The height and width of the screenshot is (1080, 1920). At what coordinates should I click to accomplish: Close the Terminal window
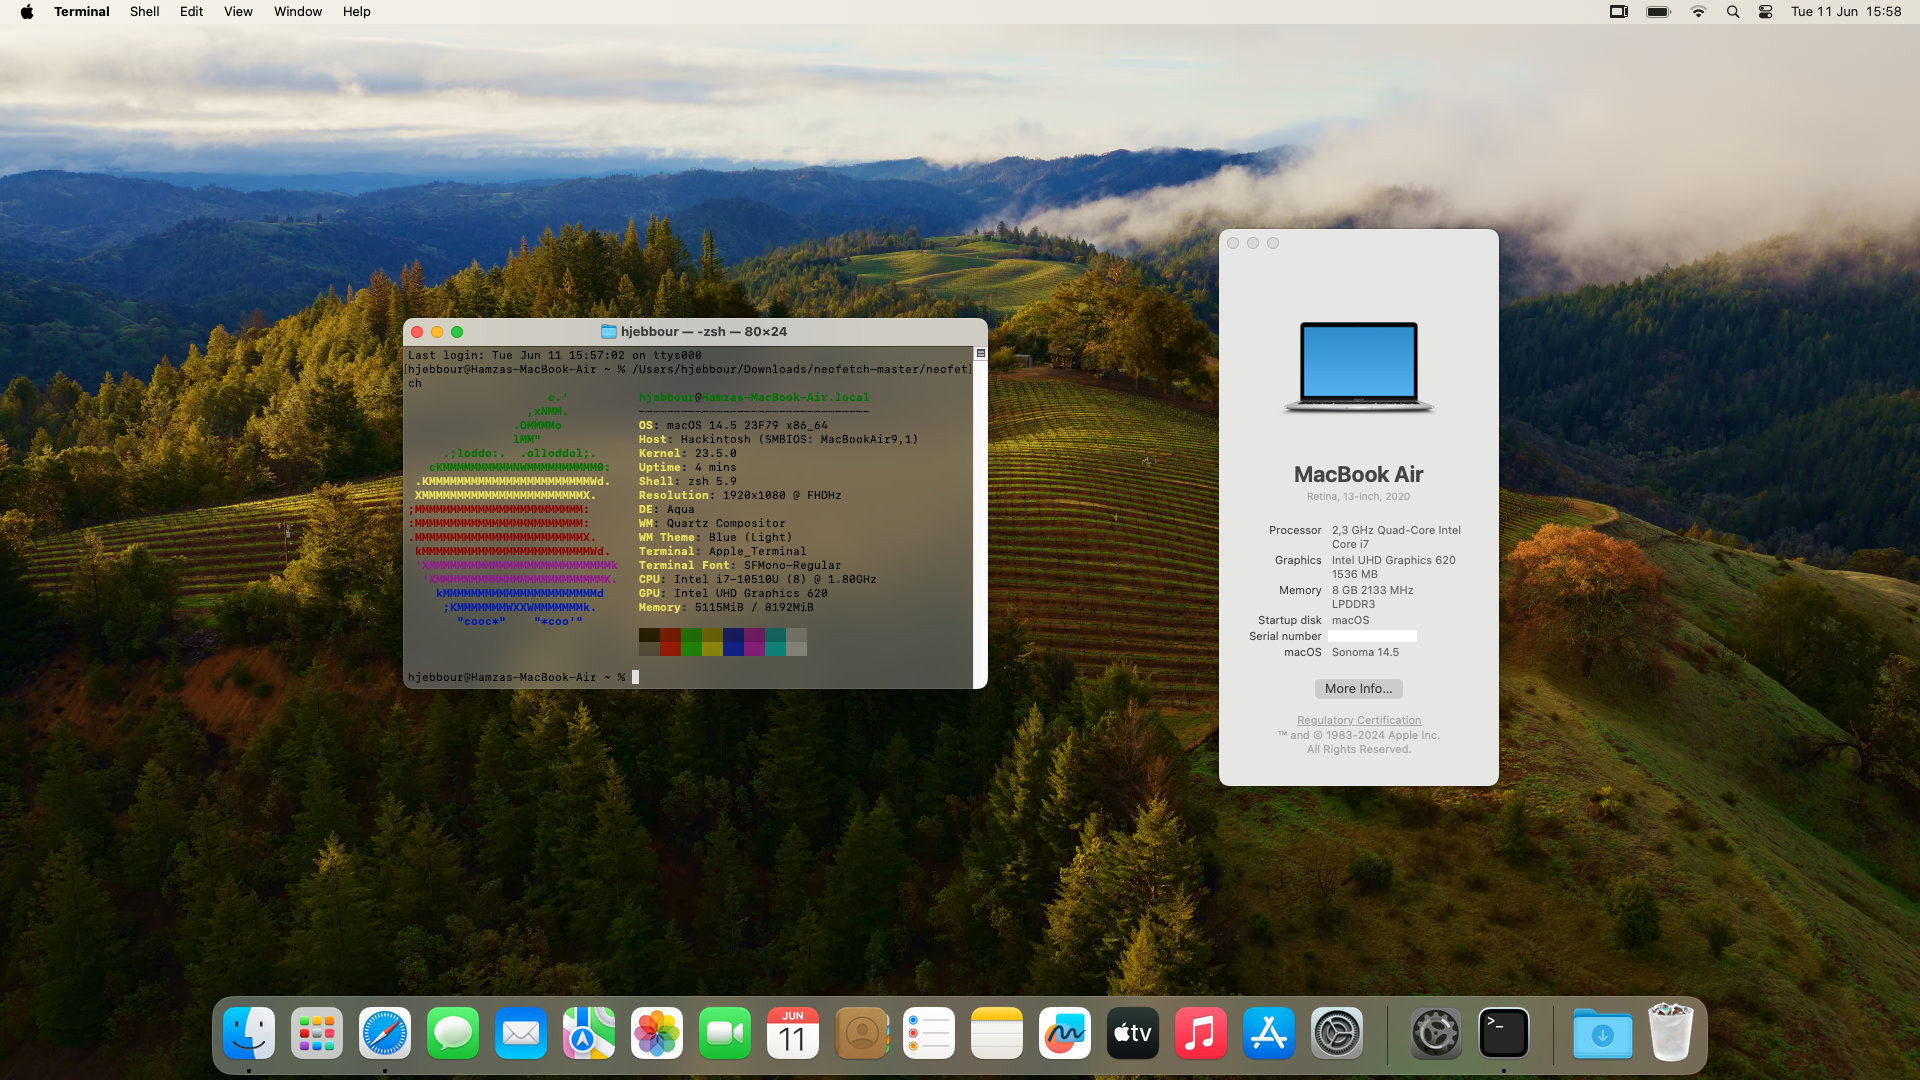point(417,332)
